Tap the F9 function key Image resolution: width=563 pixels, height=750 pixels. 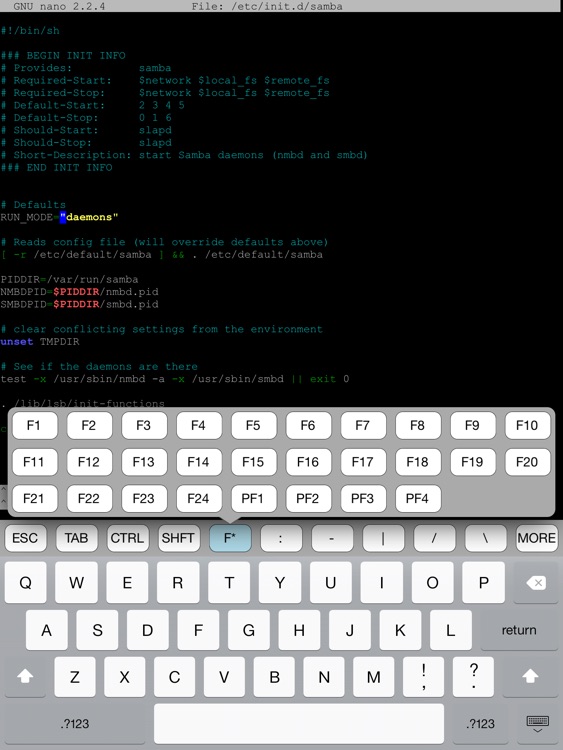[x=473, y=425]
